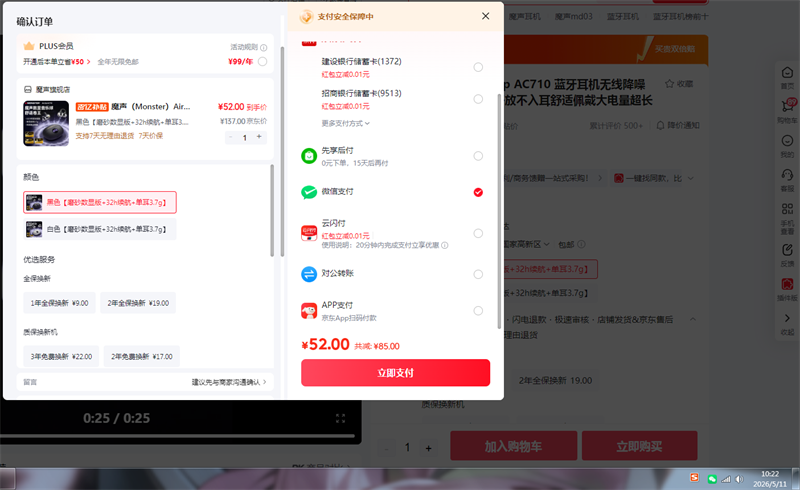
Task: Switch to the 魔声耳机 search tab
Action: (x=524, y=17)
